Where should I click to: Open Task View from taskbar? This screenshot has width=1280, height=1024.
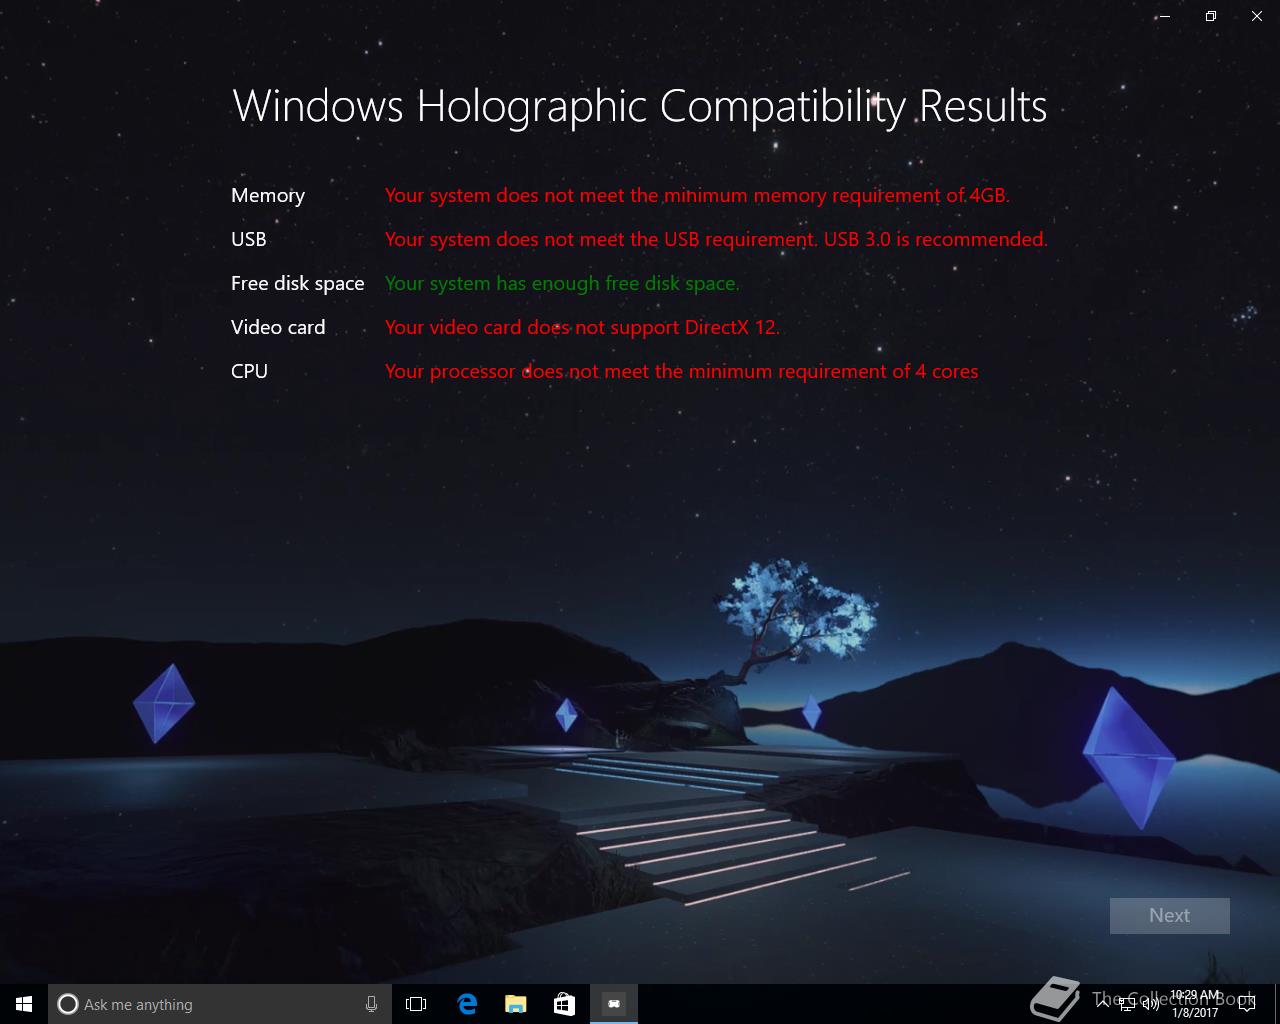tap(416, 1004)
